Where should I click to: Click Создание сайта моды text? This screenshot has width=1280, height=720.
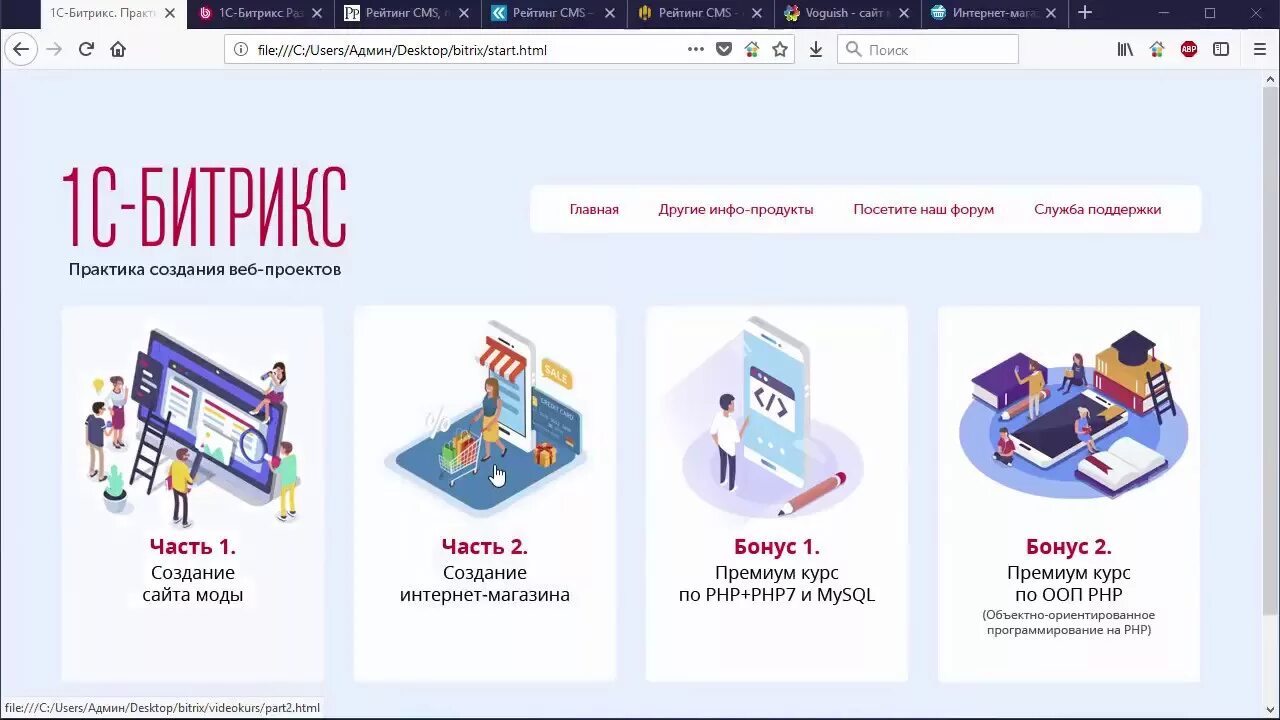coord(193,584)
